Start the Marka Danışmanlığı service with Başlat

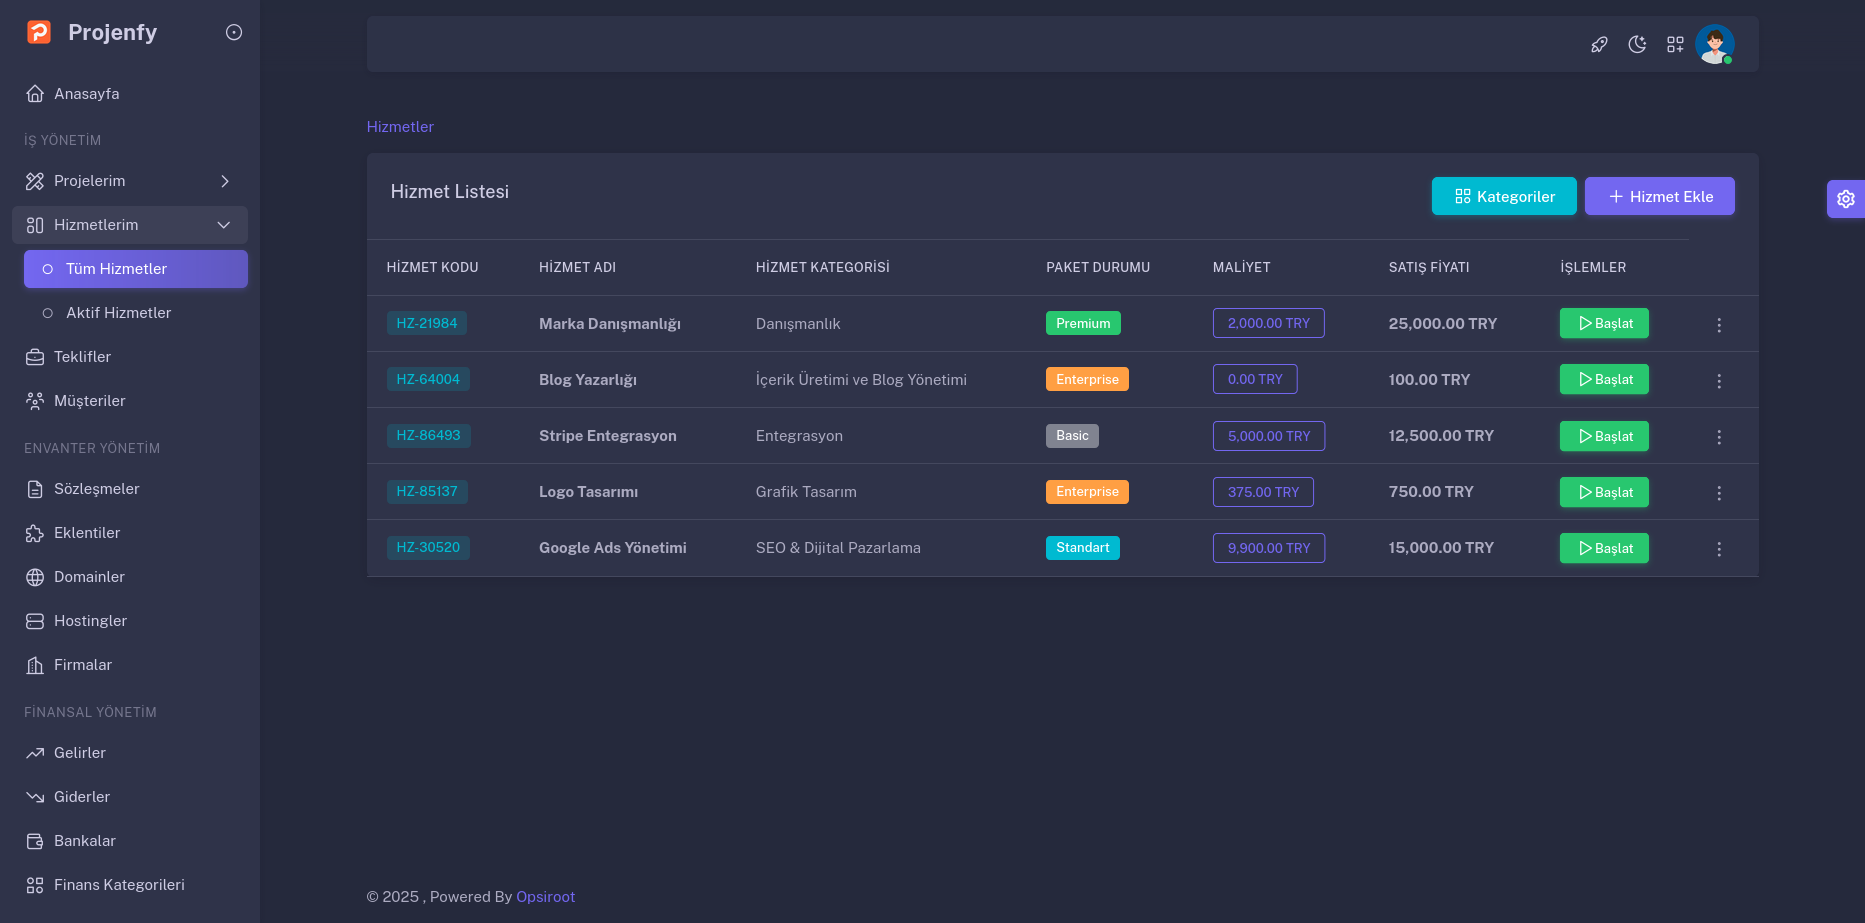1604,323
